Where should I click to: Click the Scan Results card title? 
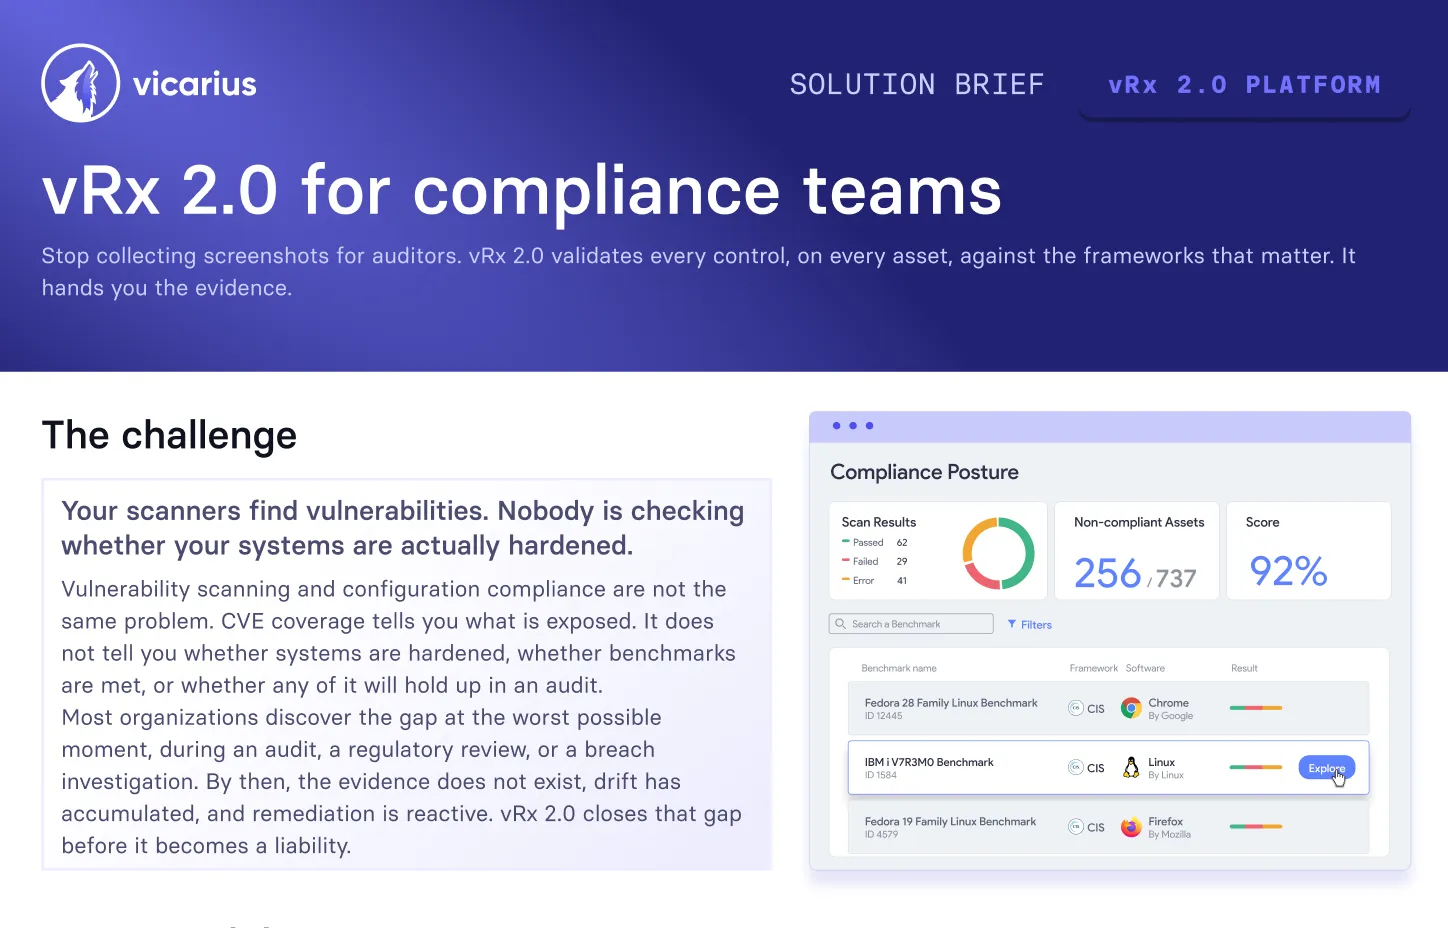[879, 522]
